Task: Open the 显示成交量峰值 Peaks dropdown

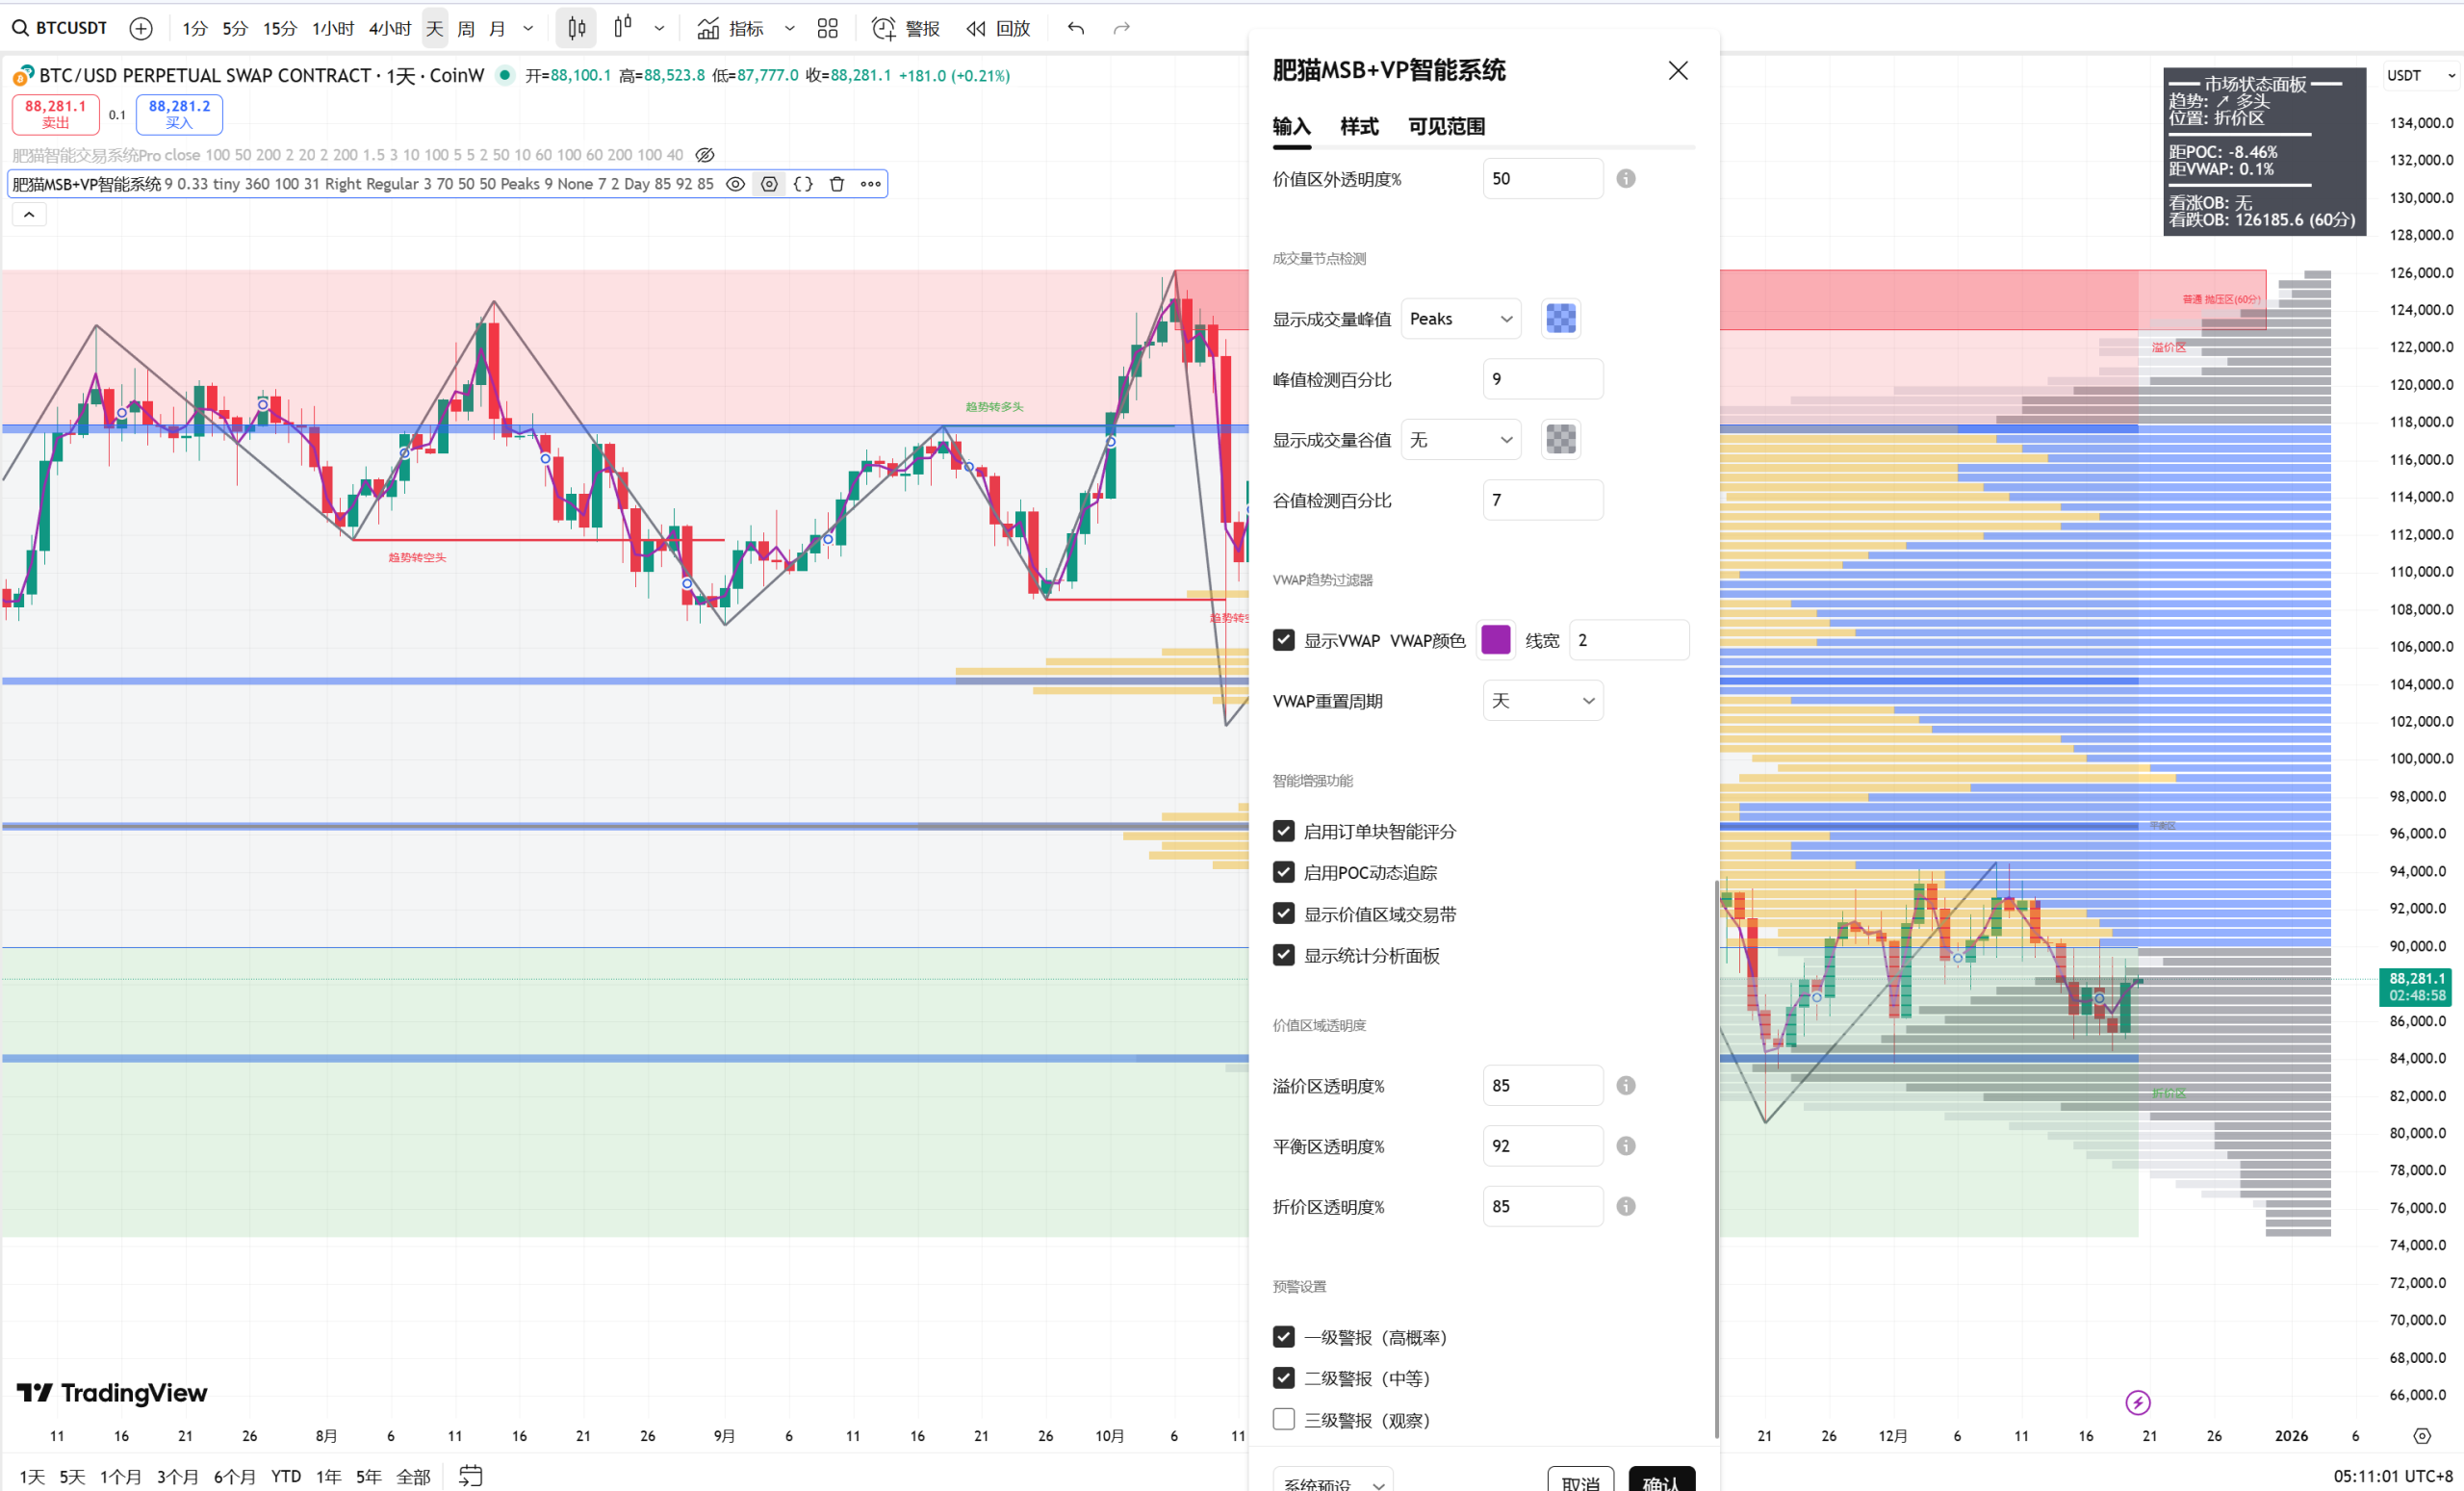Action: coord(1461,319)
